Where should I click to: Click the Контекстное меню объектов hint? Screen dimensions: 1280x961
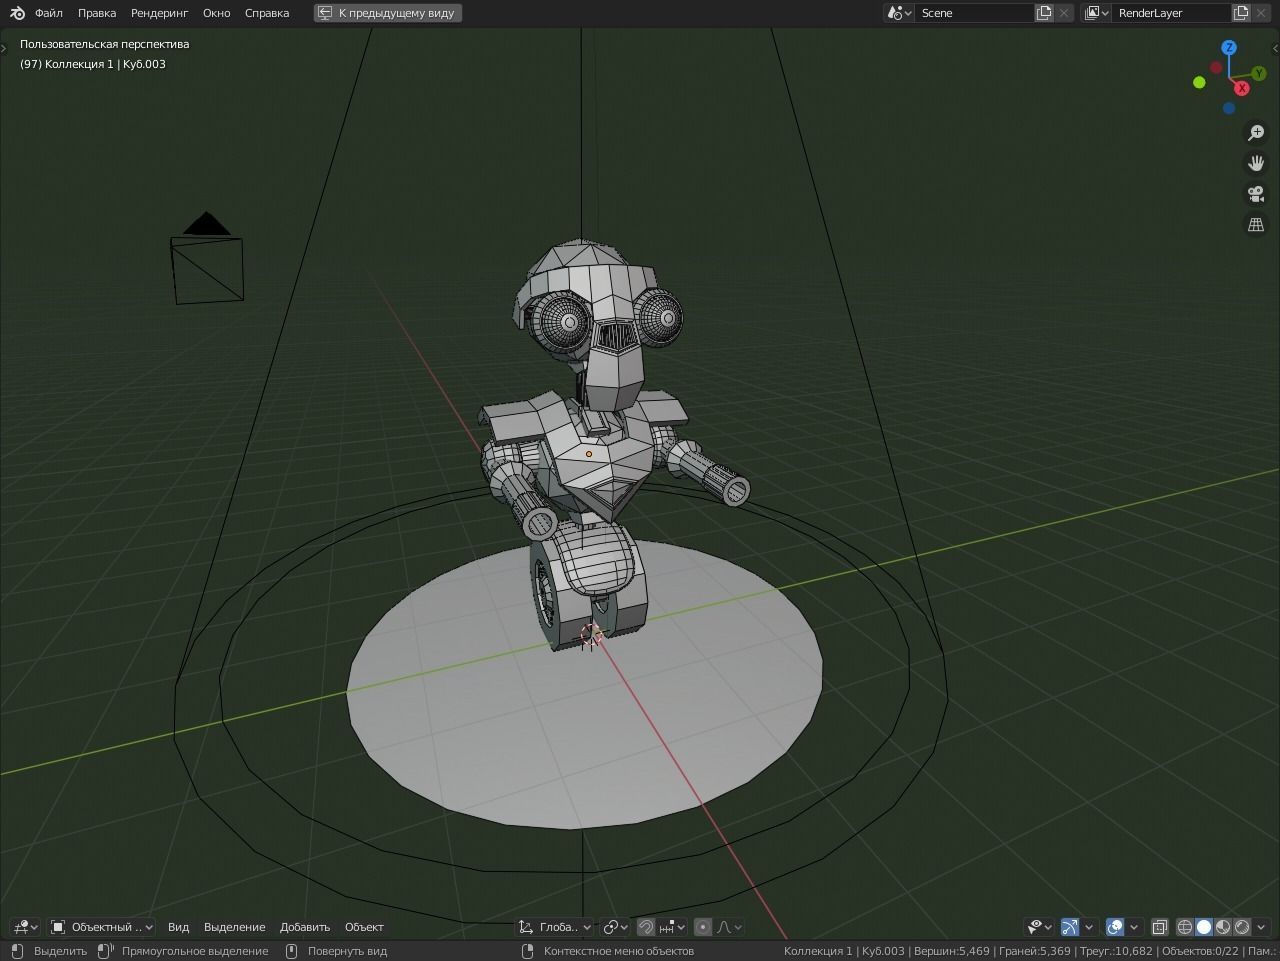(x=618, y=951)
